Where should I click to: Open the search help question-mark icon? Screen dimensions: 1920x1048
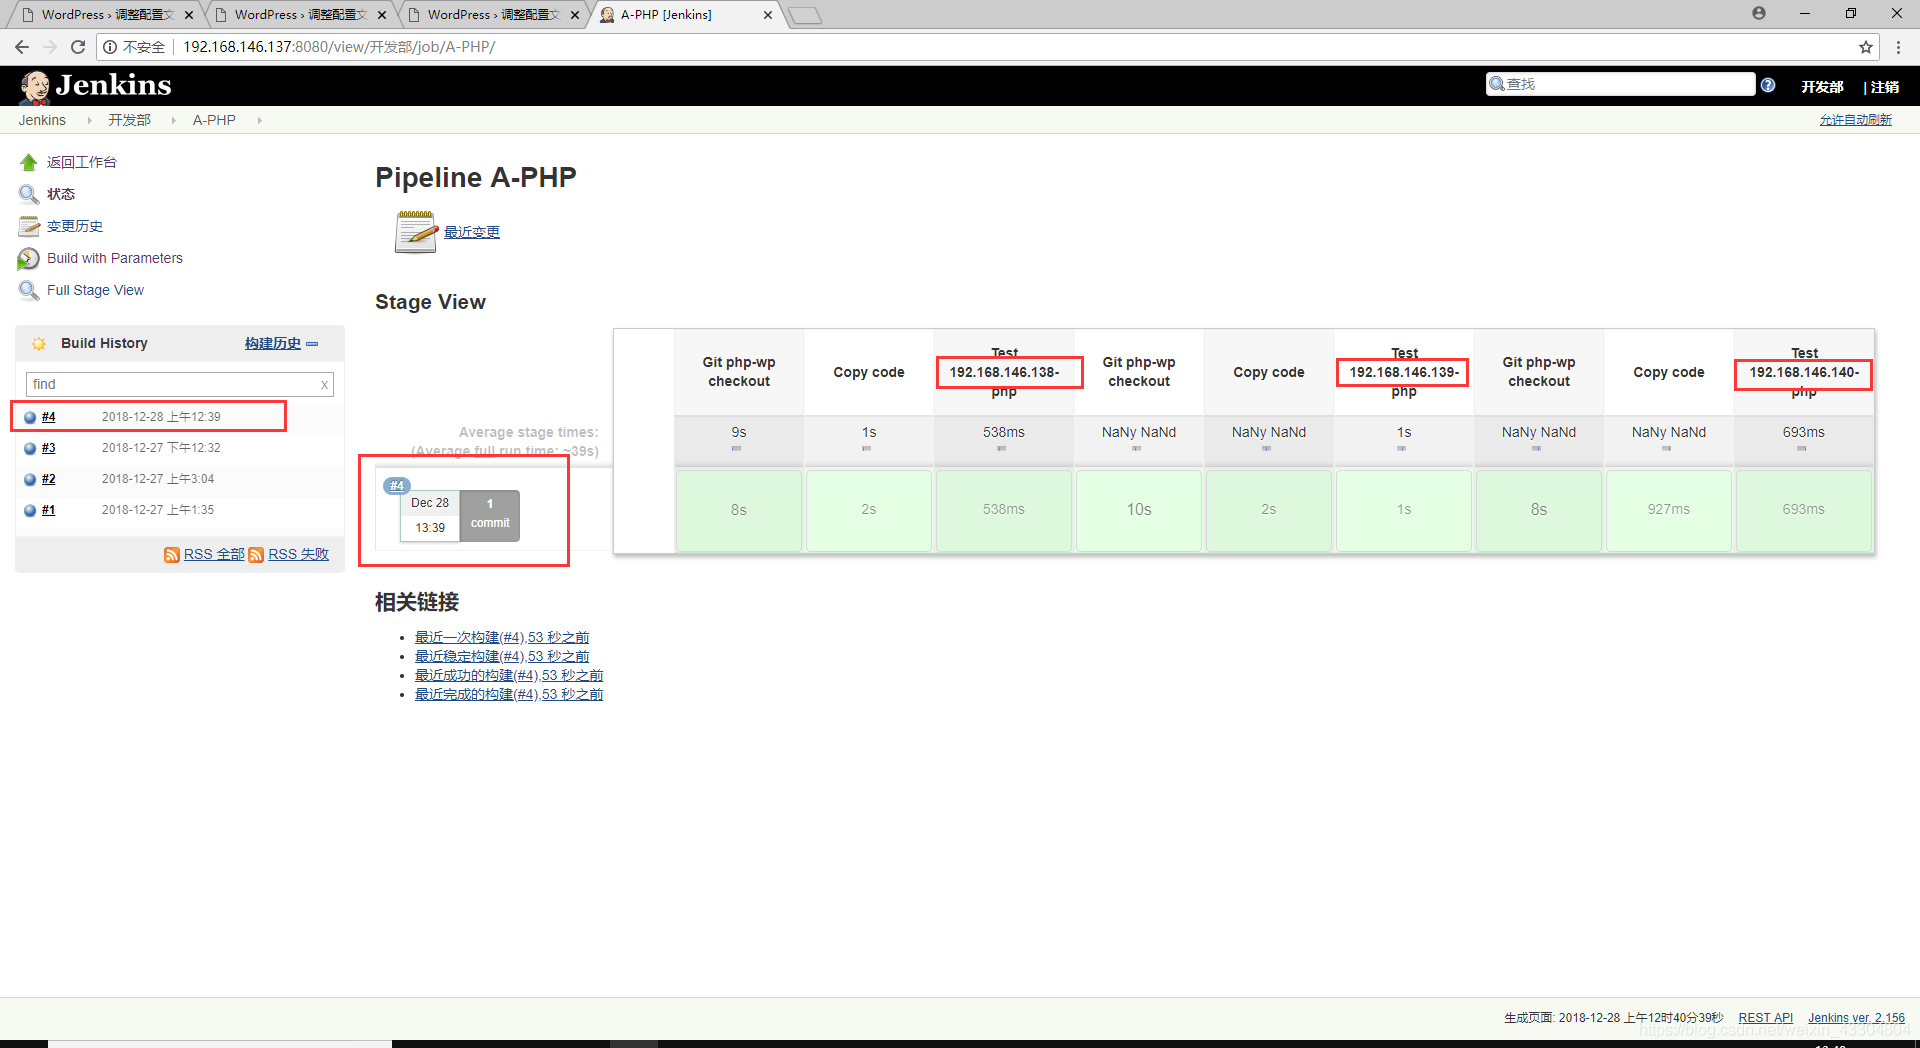pyautogui.click(x=1768, y=85)
